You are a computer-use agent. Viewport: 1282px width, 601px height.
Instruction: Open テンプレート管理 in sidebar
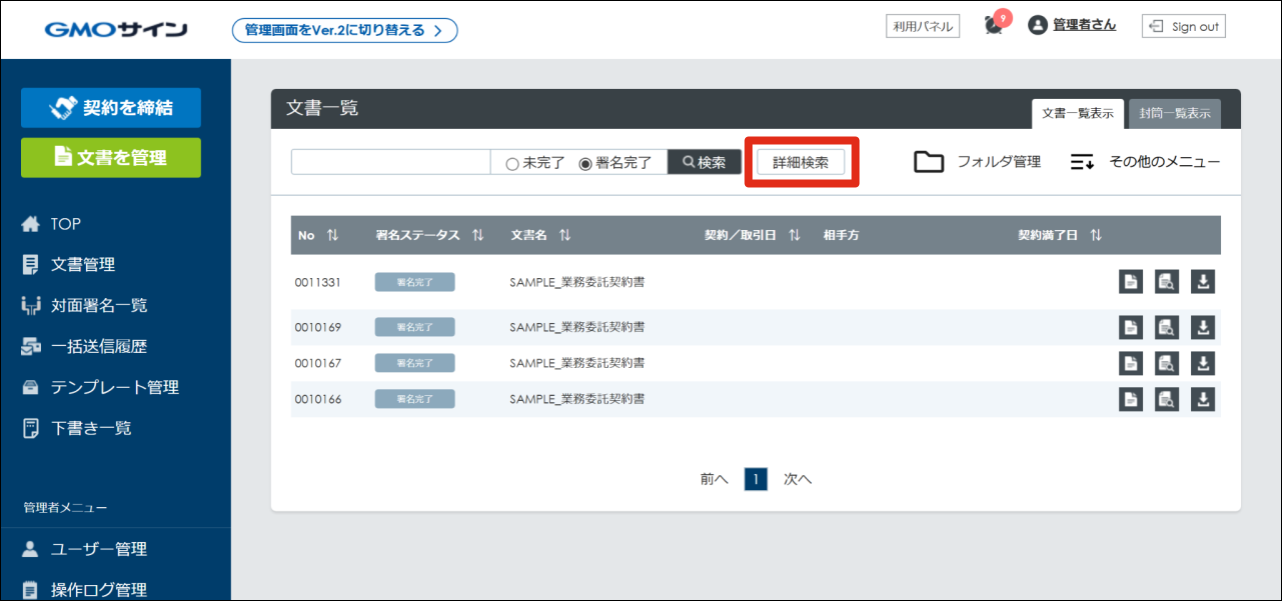coord(114,387)
